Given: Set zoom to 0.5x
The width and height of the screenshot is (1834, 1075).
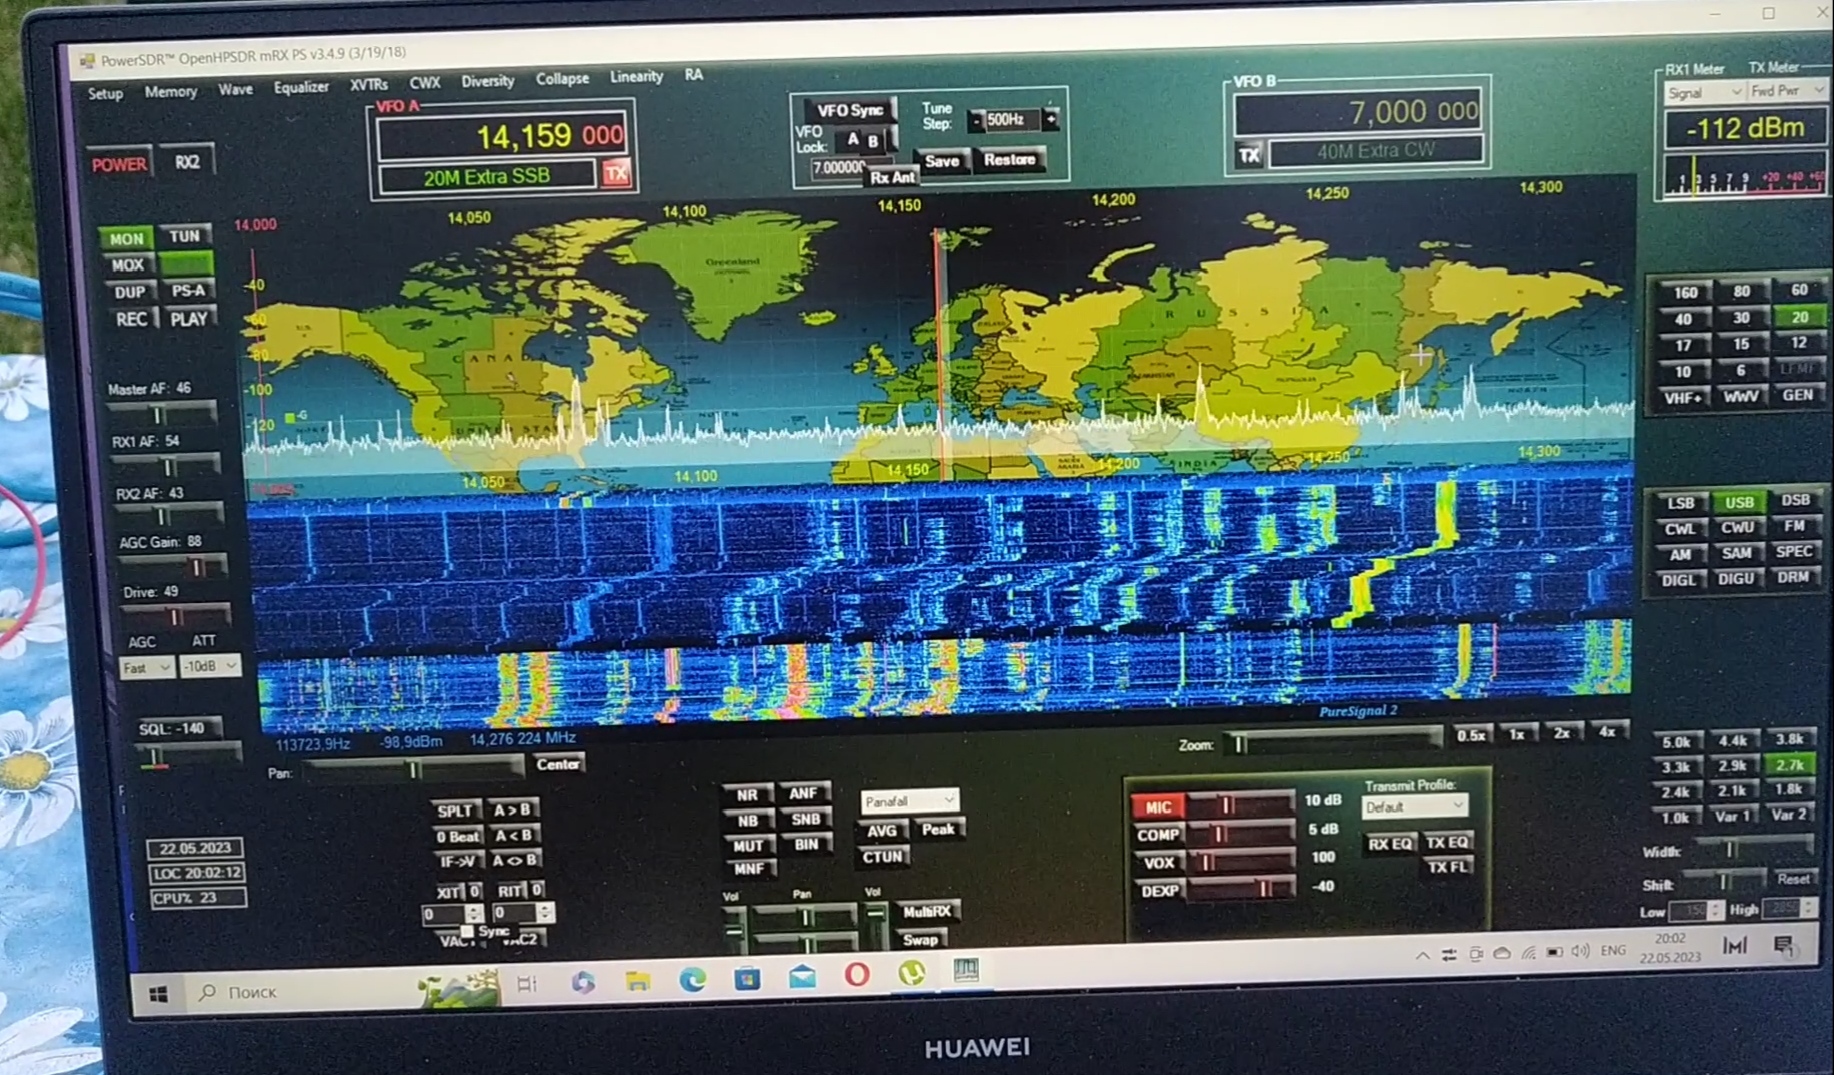Looking at the screenshot, I should tap(1471, 736).
